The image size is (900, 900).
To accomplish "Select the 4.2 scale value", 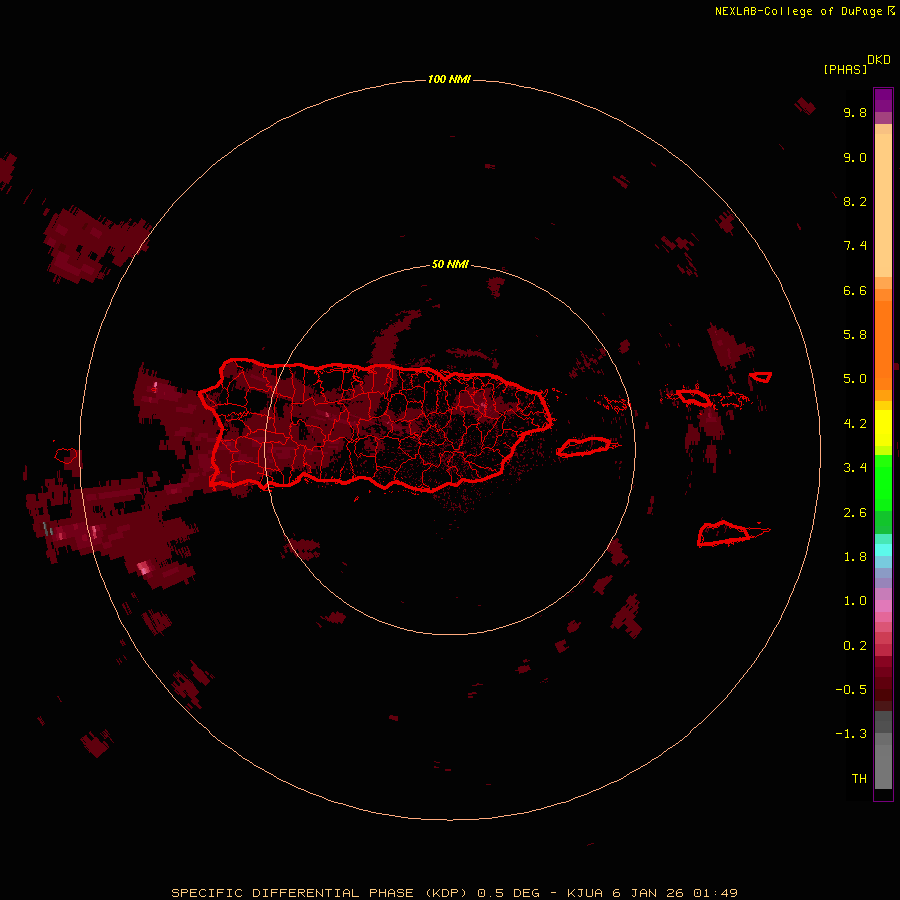I will click(x=855, y=424).
